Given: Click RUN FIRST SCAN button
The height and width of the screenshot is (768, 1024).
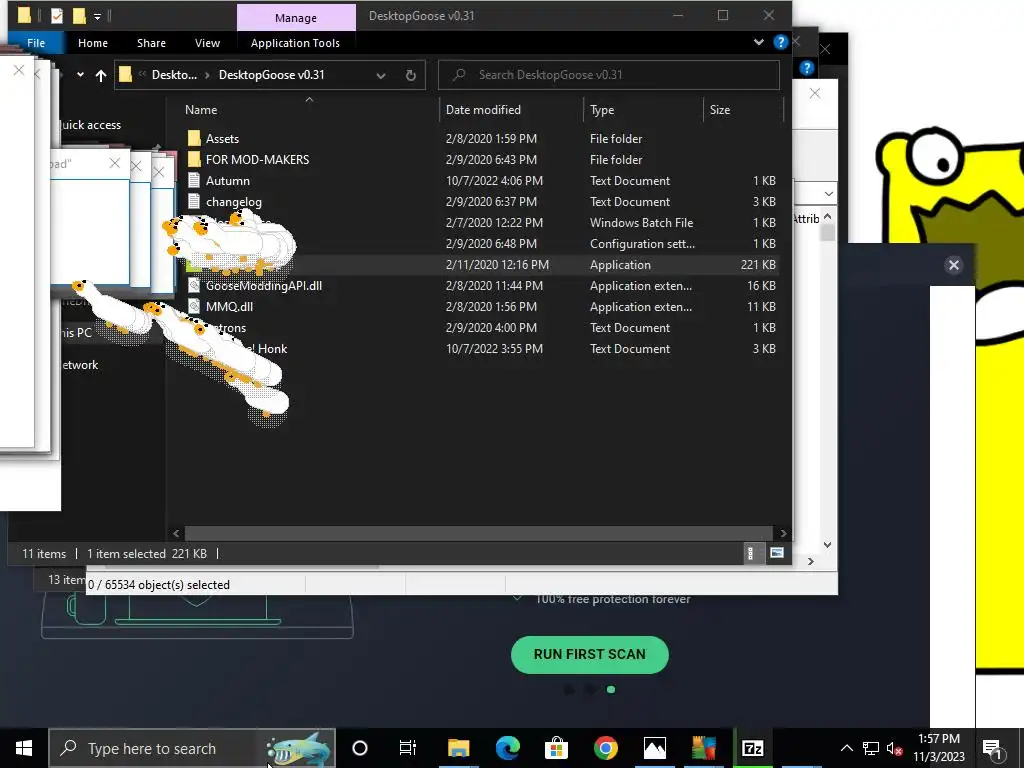Looking at the screenshot, I should [590, 654].
